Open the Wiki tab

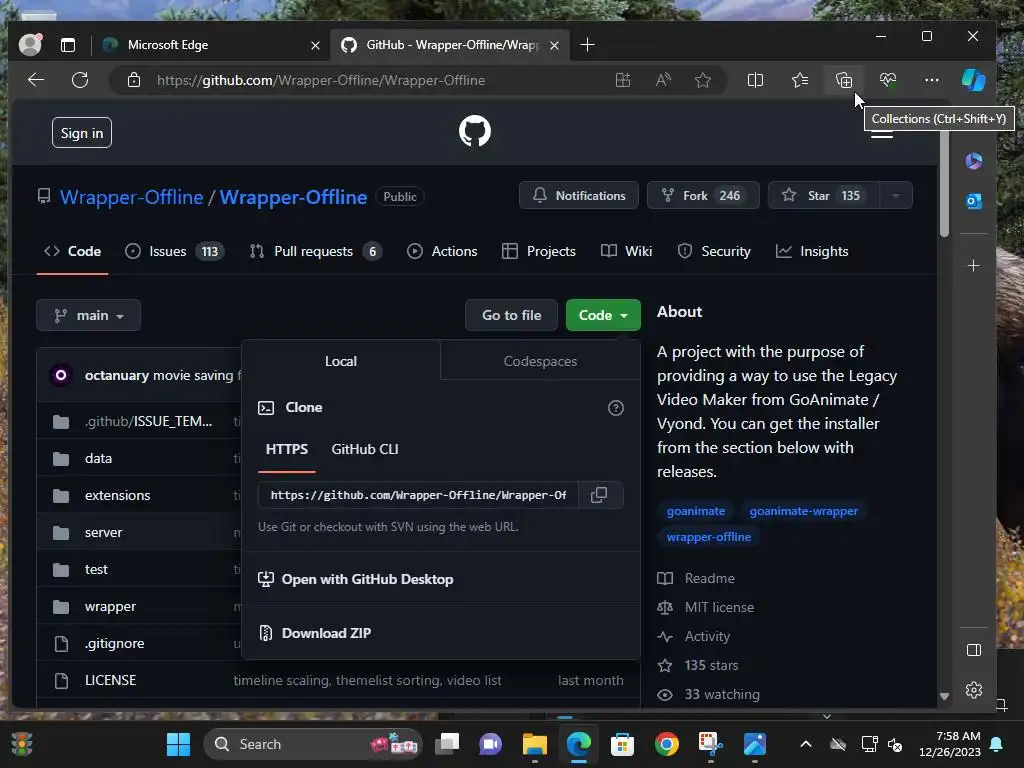[626, 251]
